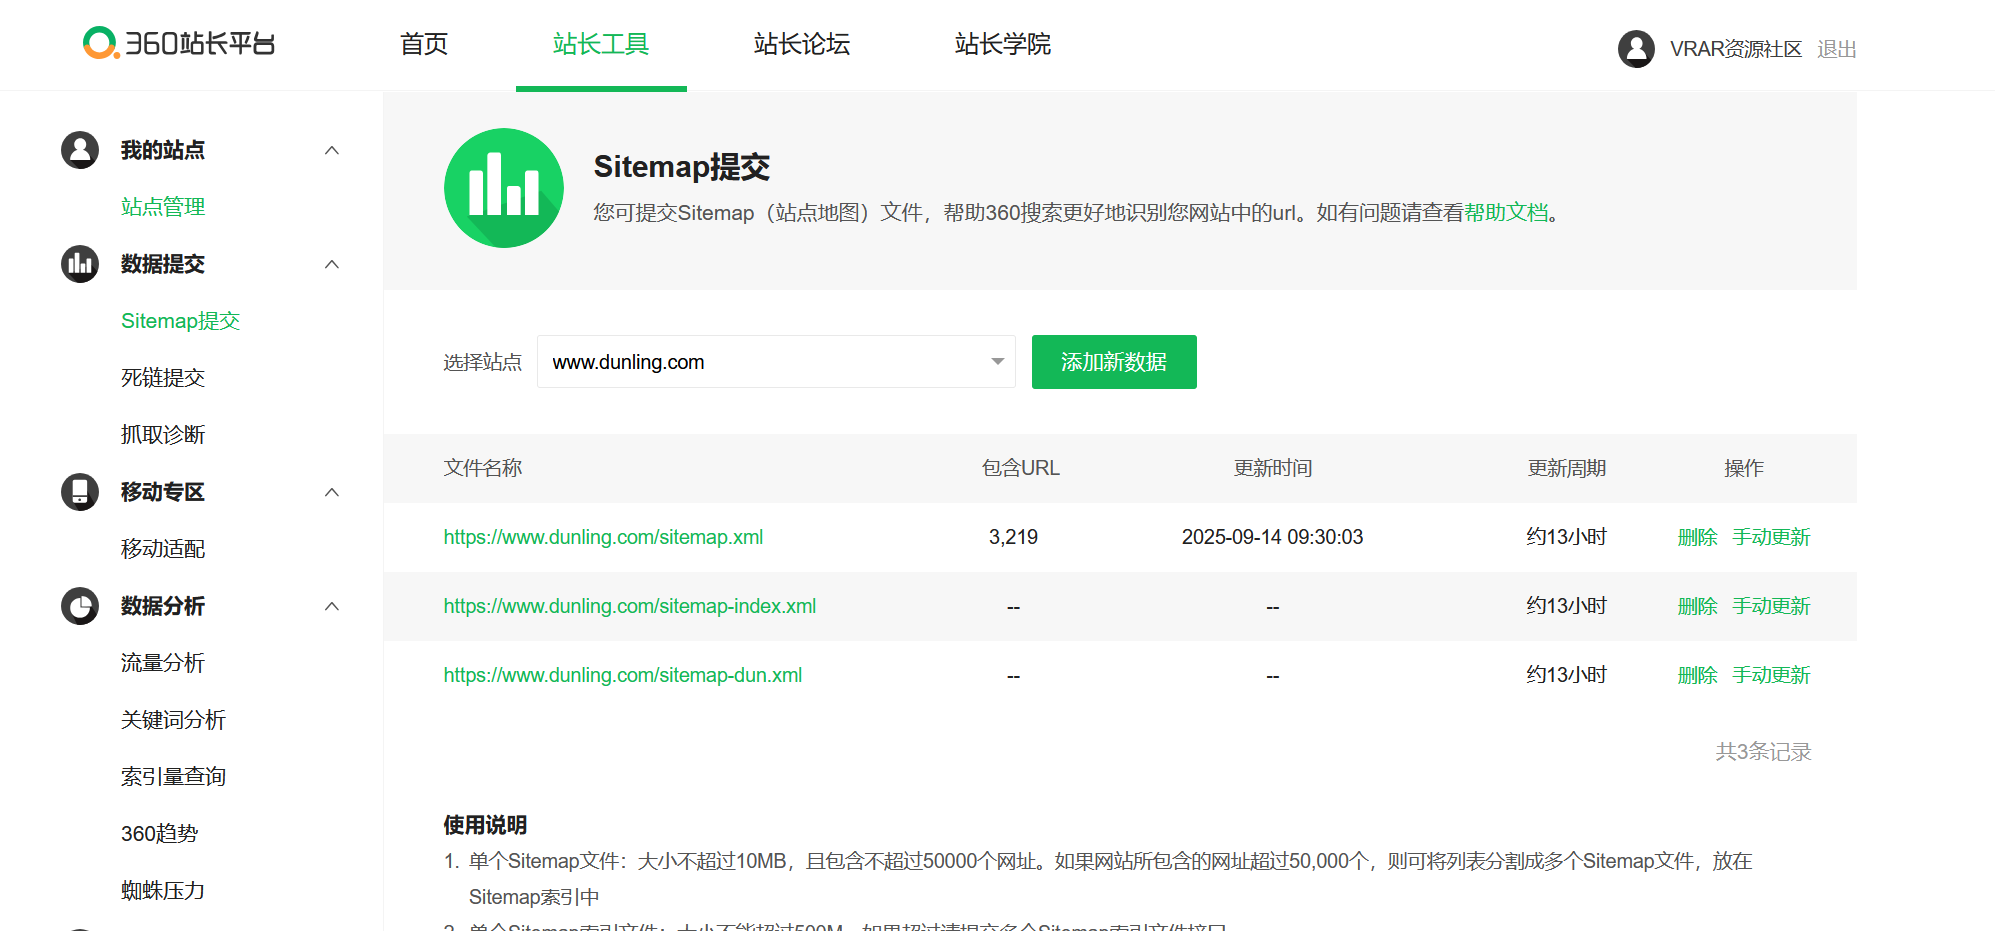Screen dimensions: 1995x931
Task: Open 蜘蛛压力 in the sidebar
Action: coord(163,891)
